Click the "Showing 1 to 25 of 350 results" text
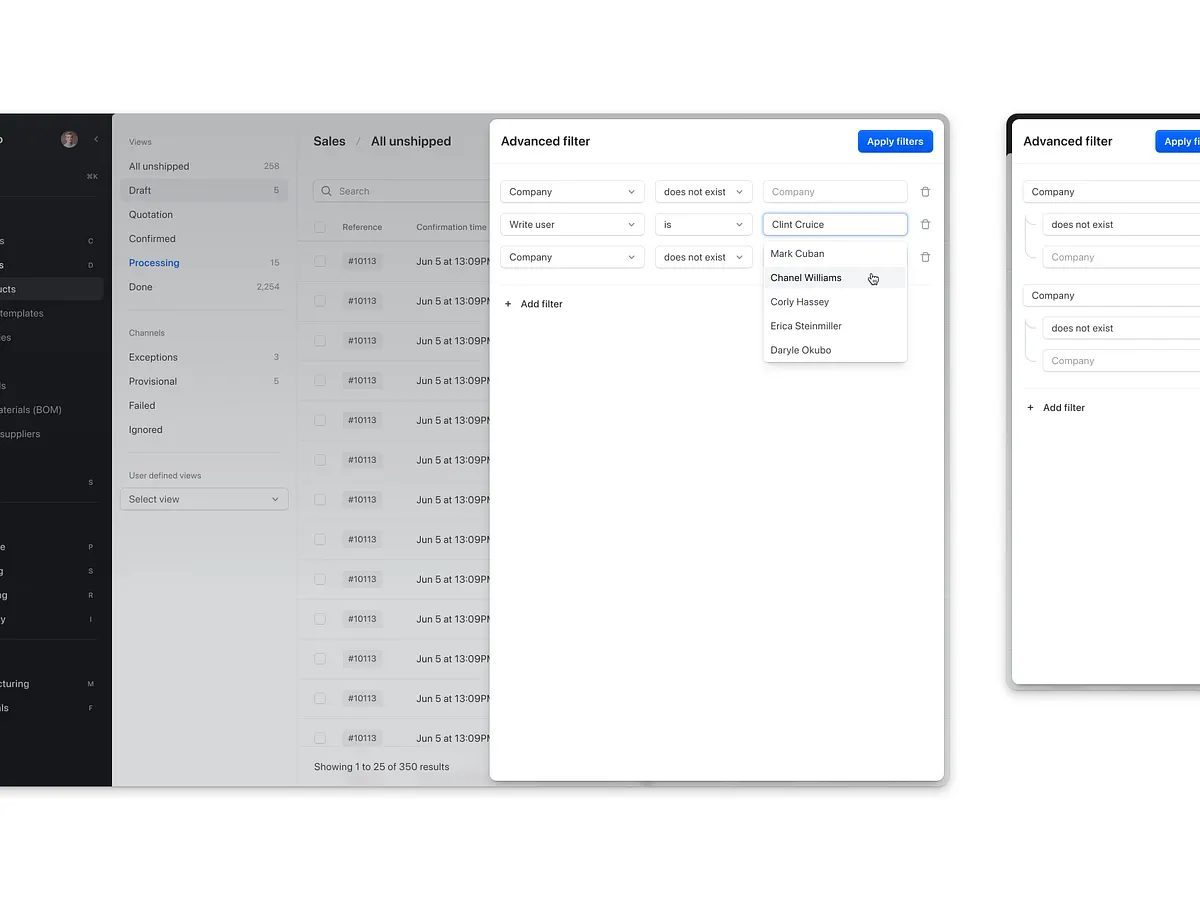This screenshot has height=900, width=1200. [x=382, y=767]
